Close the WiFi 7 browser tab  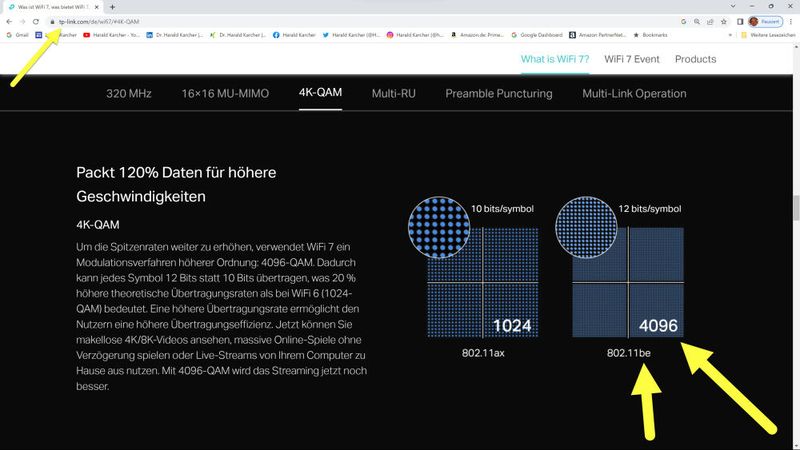96,7
